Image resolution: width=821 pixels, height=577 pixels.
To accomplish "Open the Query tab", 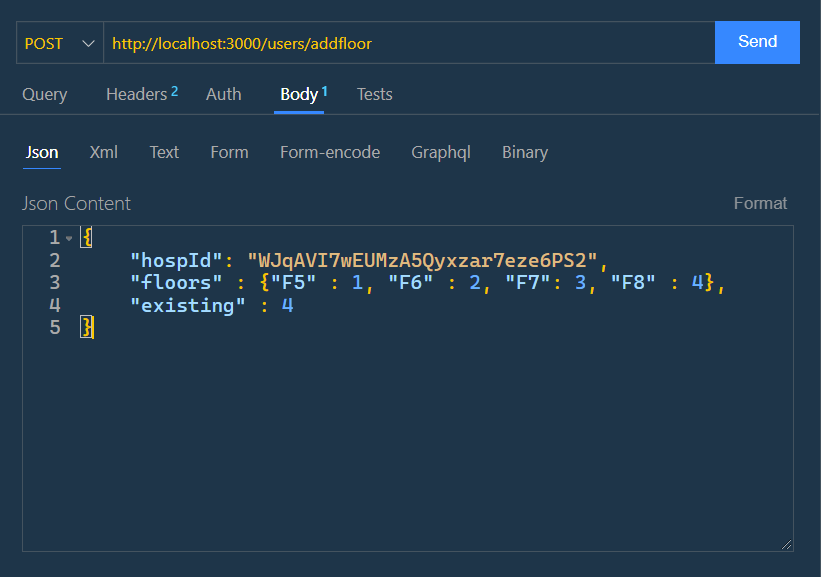I will pyautogui.click(x=44, y=94).
